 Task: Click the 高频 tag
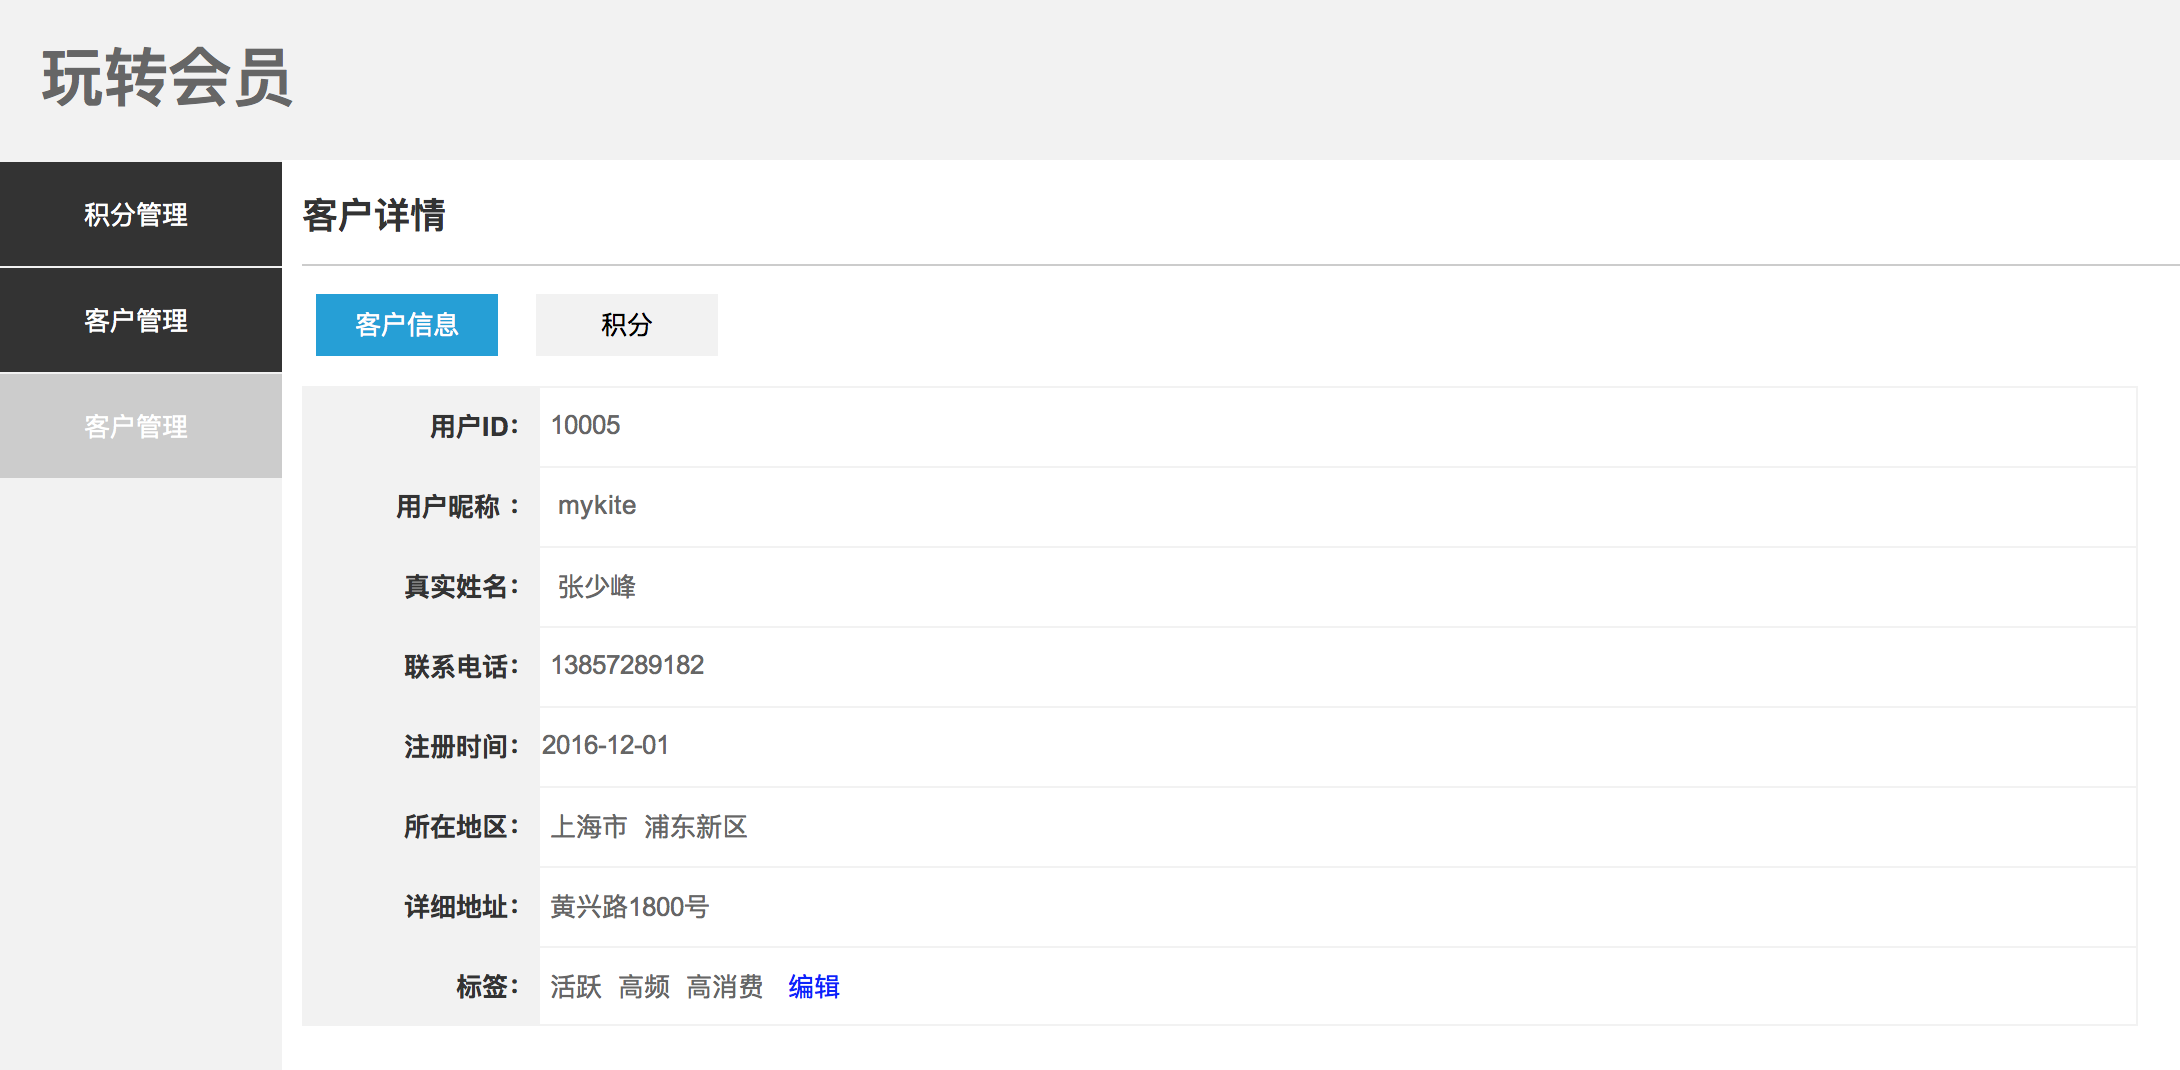pyautogui.click(x=644, y=987)
